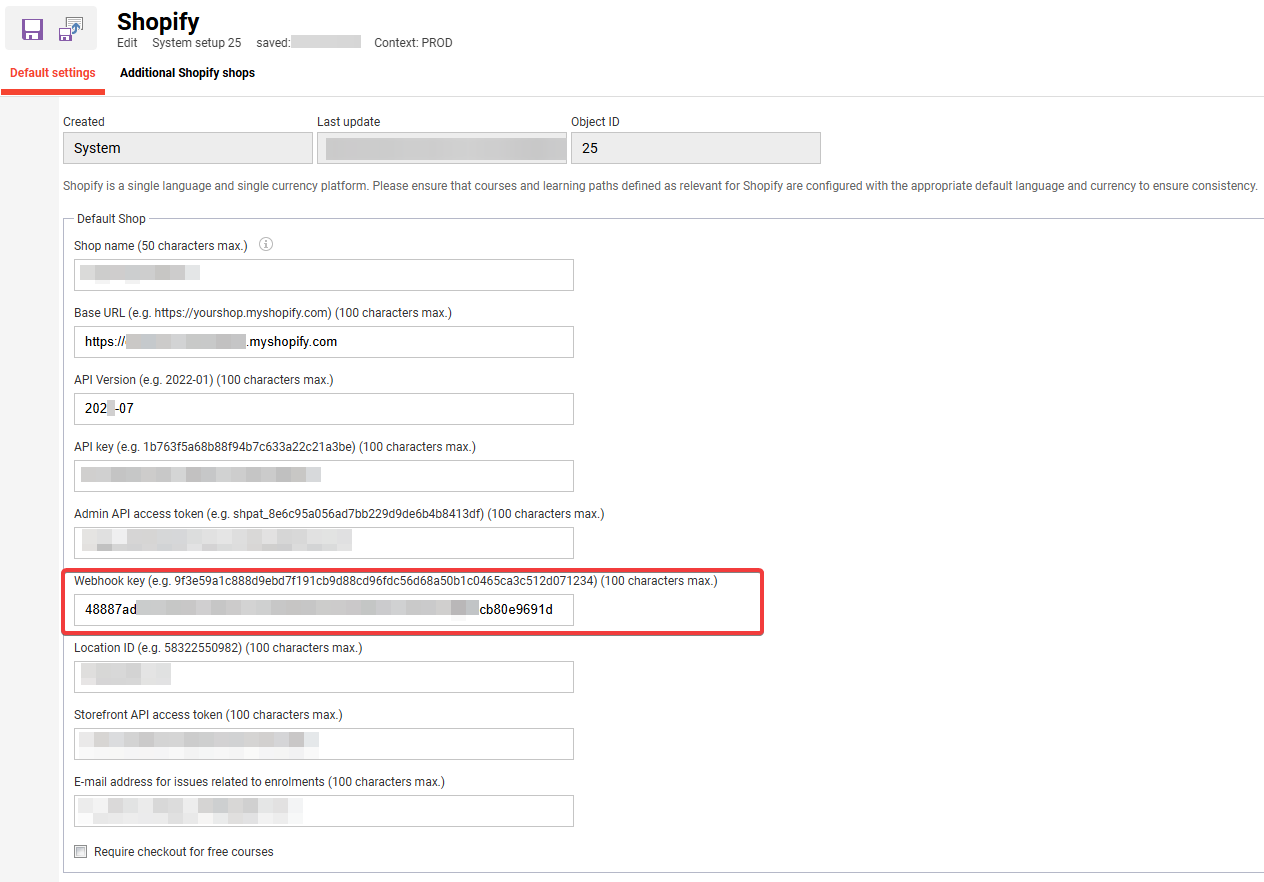Click inside the Shop name input field
Image resolution: width=1264 pixels, height=882 pixels.
[323, 275]
